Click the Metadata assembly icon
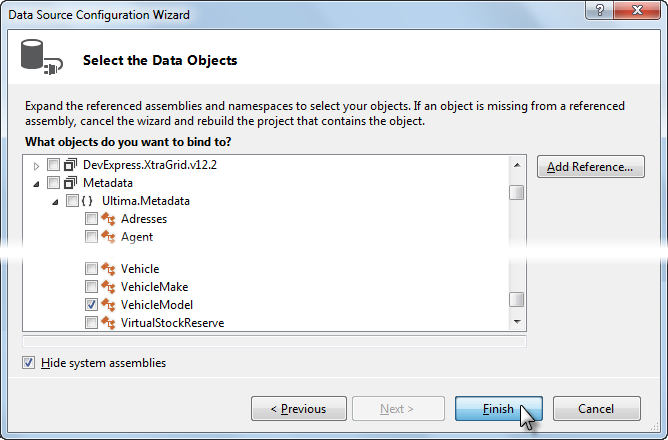The image size is (668, 440). coord(70,183)
